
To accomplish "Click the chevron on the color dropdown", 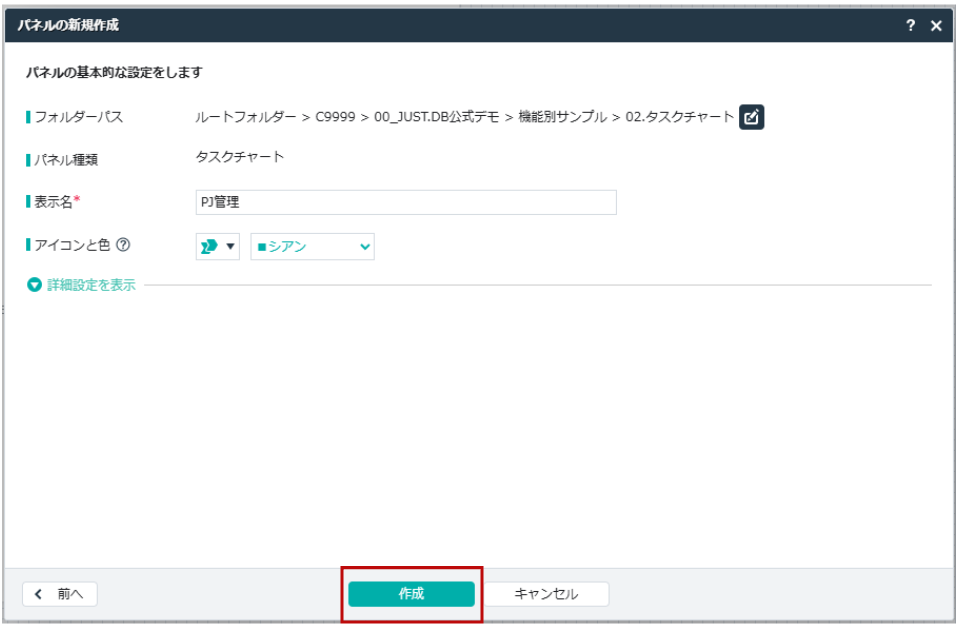I will (x=364, y=246).
